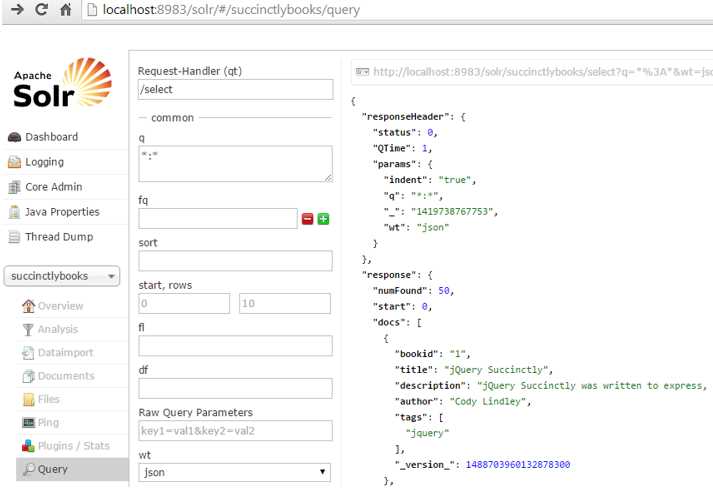Click the Analysis funnel icon
Image resolution: width=713 pixels, height=492 pixels.
pyautogui.click(x=28, y=329)
